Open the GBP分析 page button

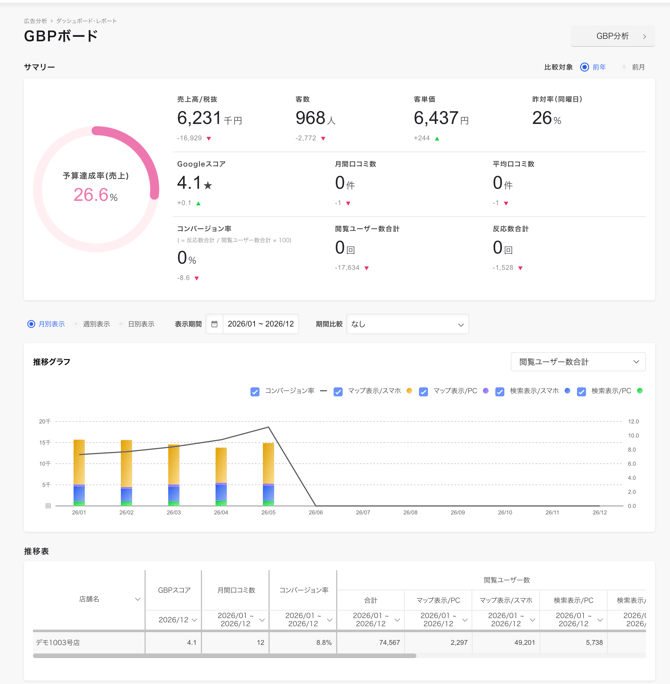[x=612, y=36]
